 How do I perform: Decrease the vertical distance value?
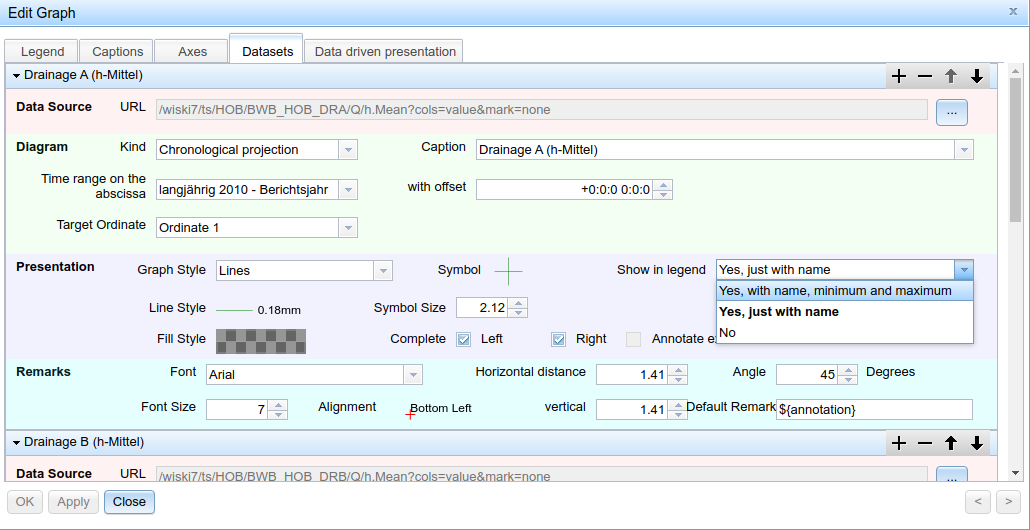679,414
